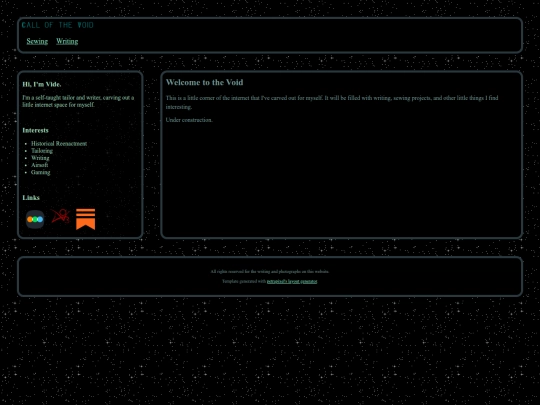
Task: Go to the Sewing page
Action: coord(37,41)
